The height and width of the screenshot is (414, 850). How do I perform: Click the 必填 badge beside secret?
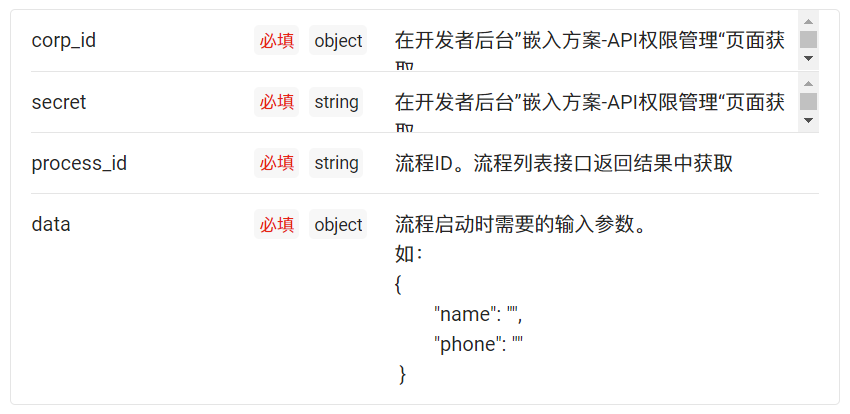click(276, 102)
